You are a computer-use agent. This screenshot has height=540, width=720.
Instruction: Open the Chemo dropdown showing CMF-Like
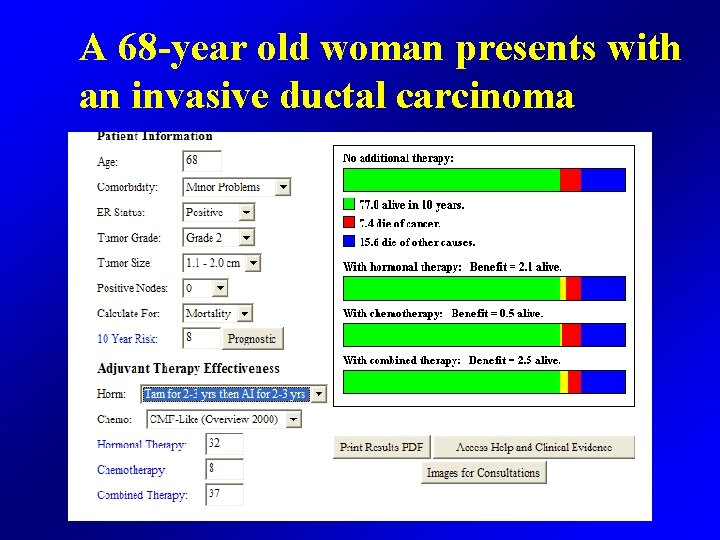coord(224,419)
